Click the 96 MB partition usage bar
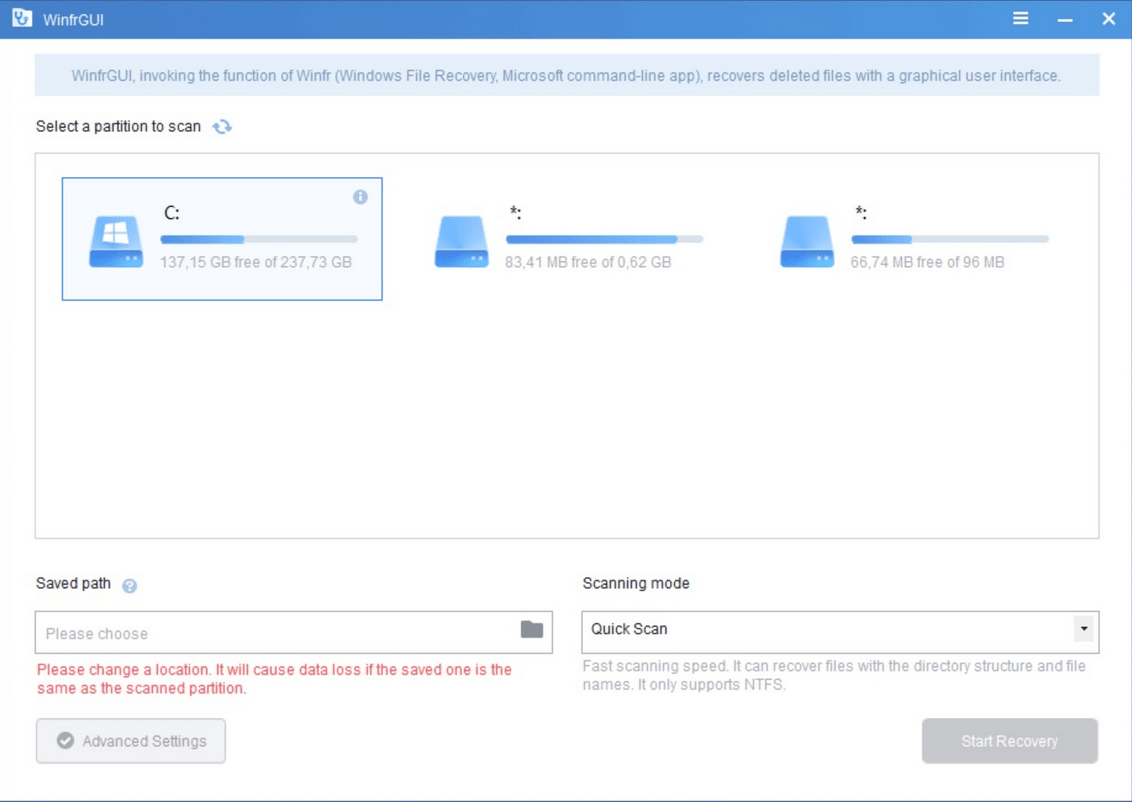 [949, 239]
